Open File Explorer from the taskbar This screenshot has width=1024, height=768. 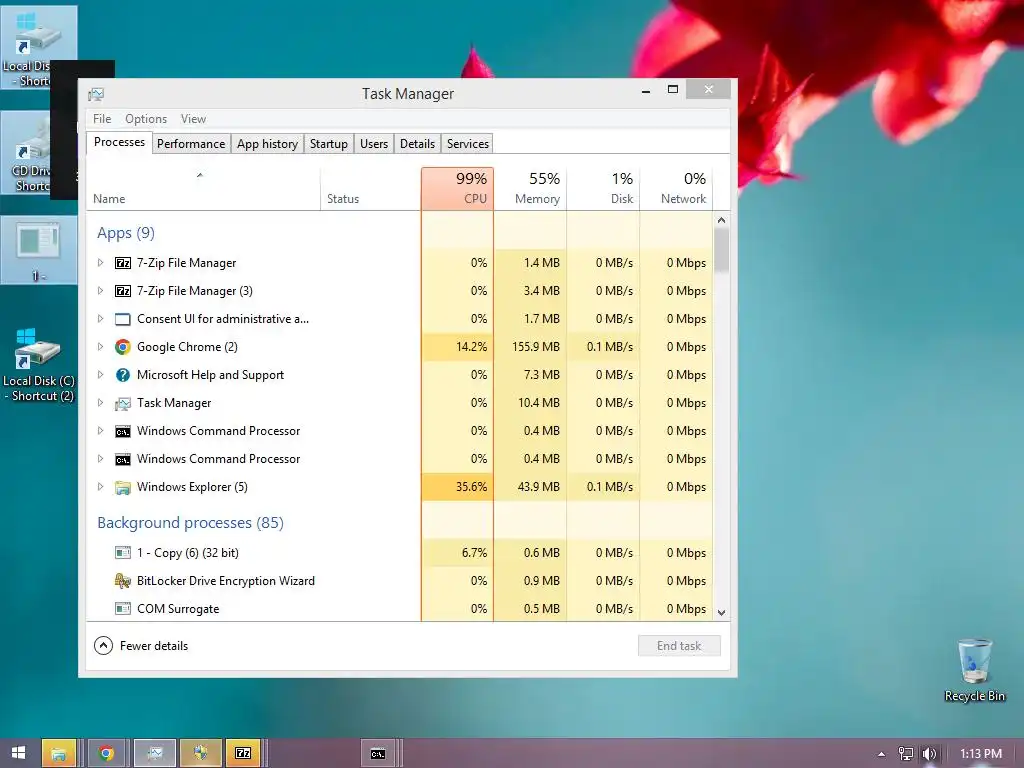[x=59, y=753]
